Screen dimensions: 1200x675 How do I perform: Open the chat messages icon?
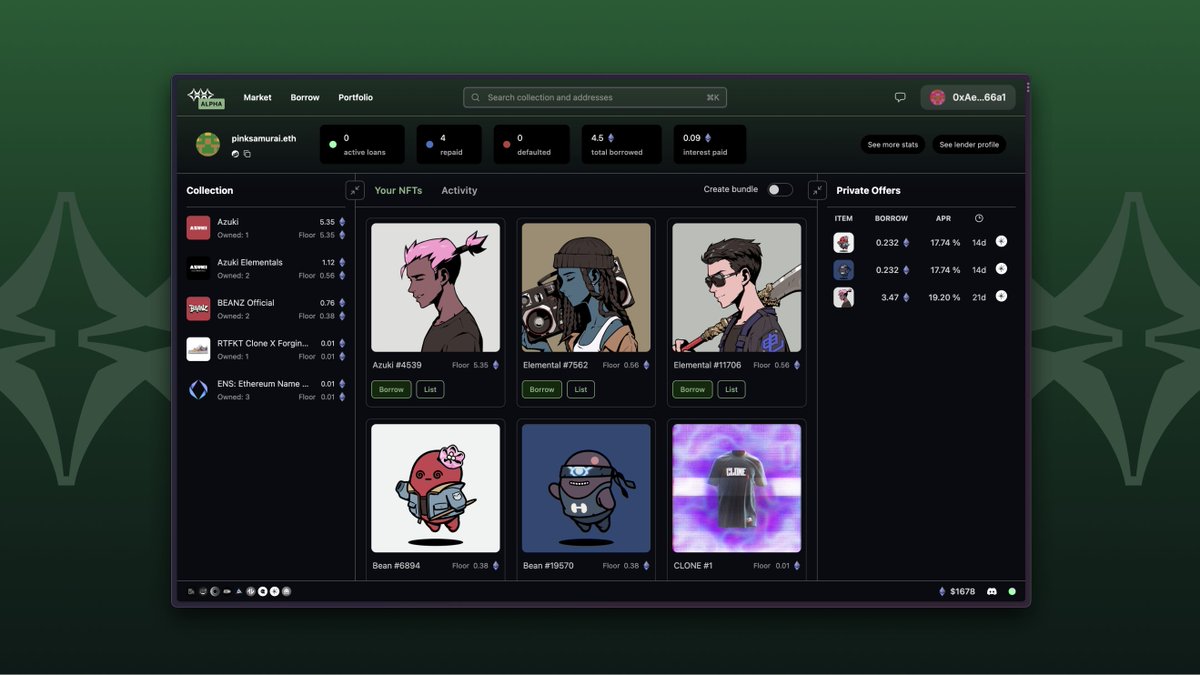point(900,97)
